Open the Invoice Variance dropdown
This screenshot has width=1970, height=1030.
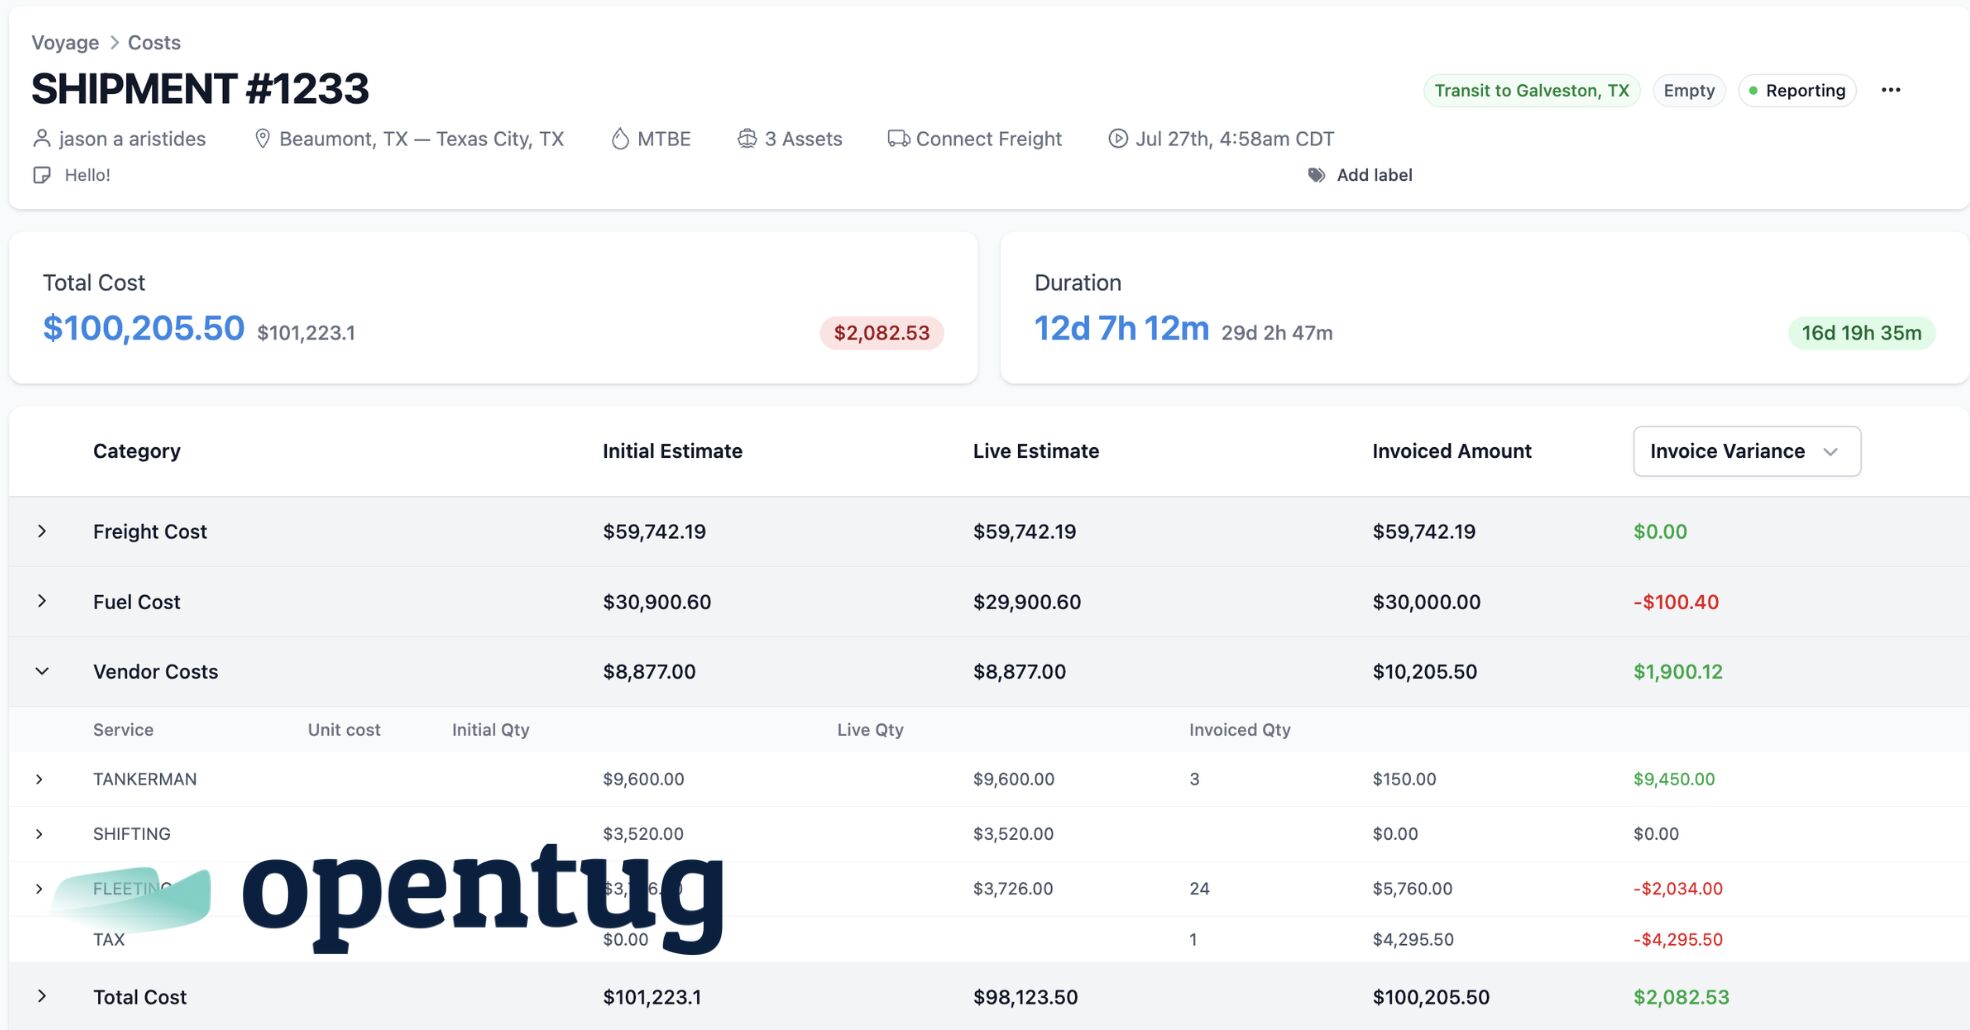[1746, 451]
